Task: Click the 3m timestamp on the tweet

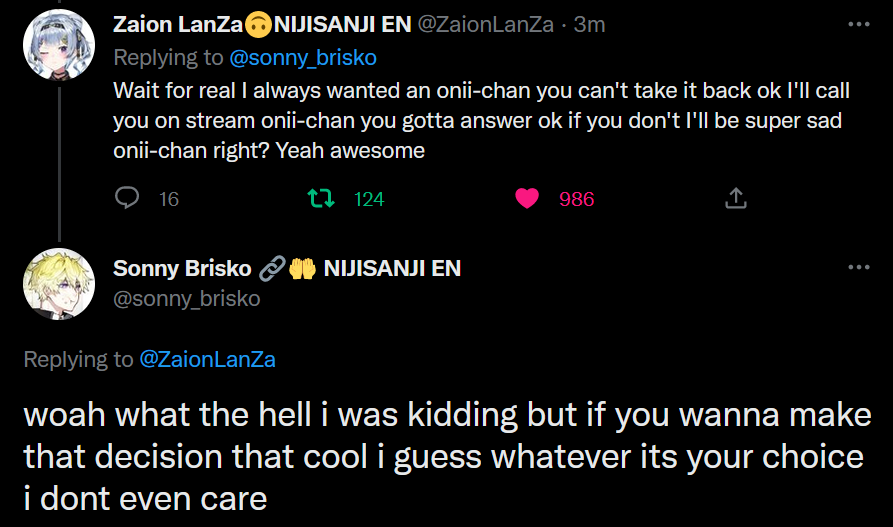Action: point(590,24)
